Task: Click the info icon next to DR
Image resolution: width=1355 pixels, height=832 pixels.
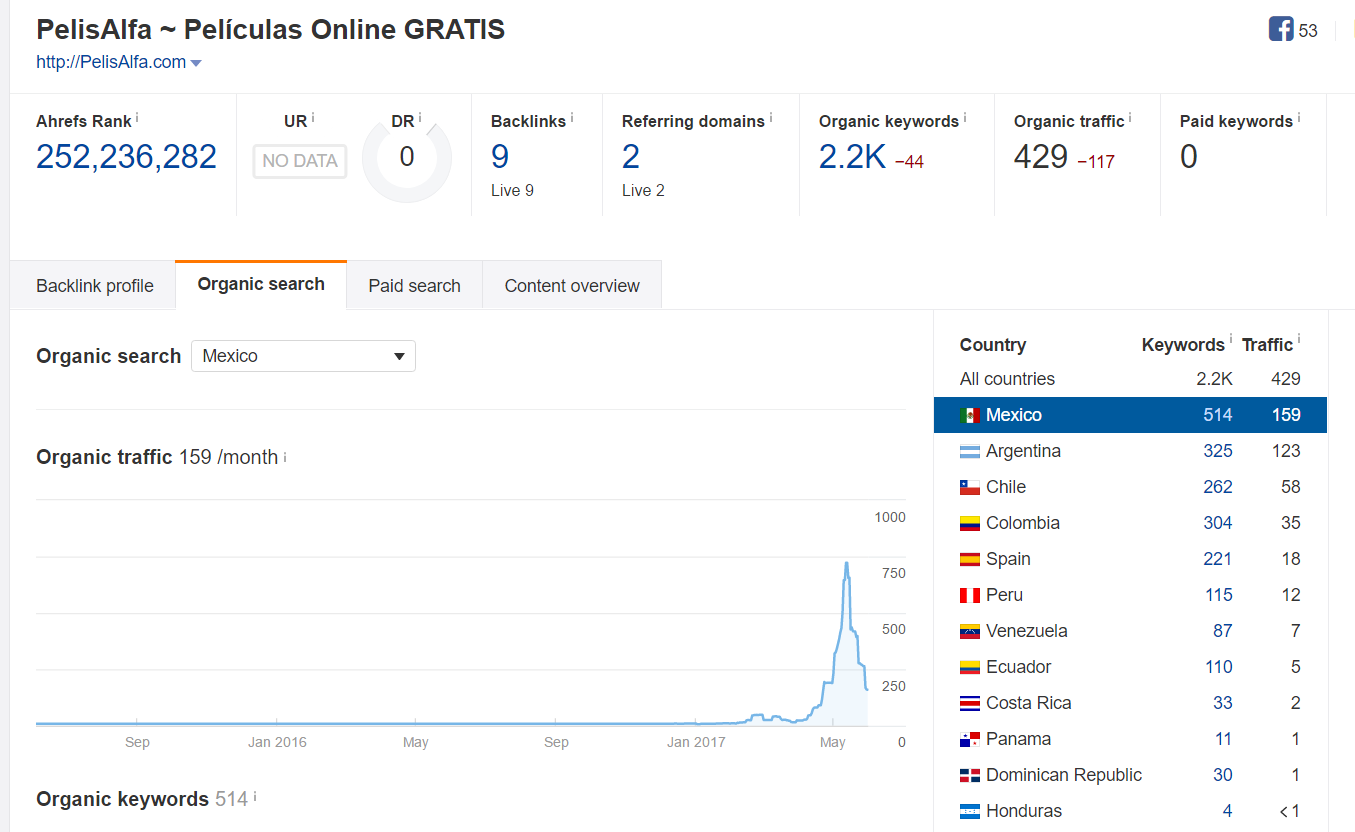Action: pyautogui.click(x=420, y=118)
